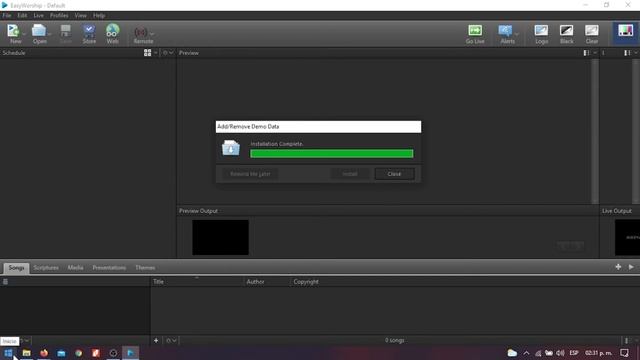Image resolution: width=640 pixels, height=360 pixels.
Task: Launch Firefox from the taskbar
Action: tap(44, 353)
